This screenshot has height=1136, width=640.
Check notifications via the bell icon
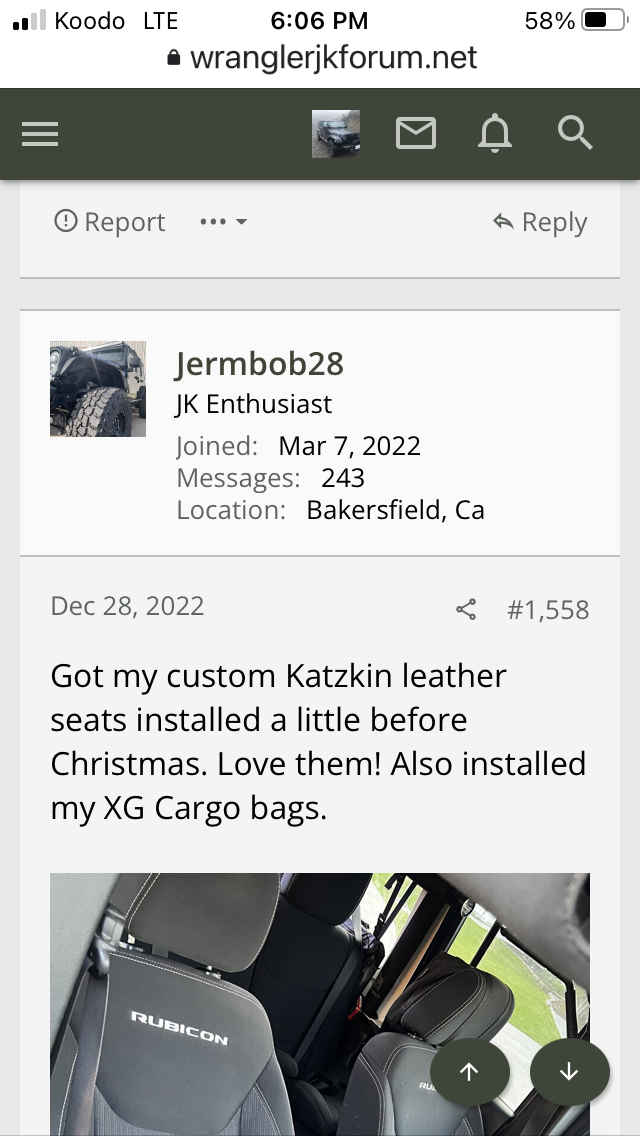click(x=496, y=134)
